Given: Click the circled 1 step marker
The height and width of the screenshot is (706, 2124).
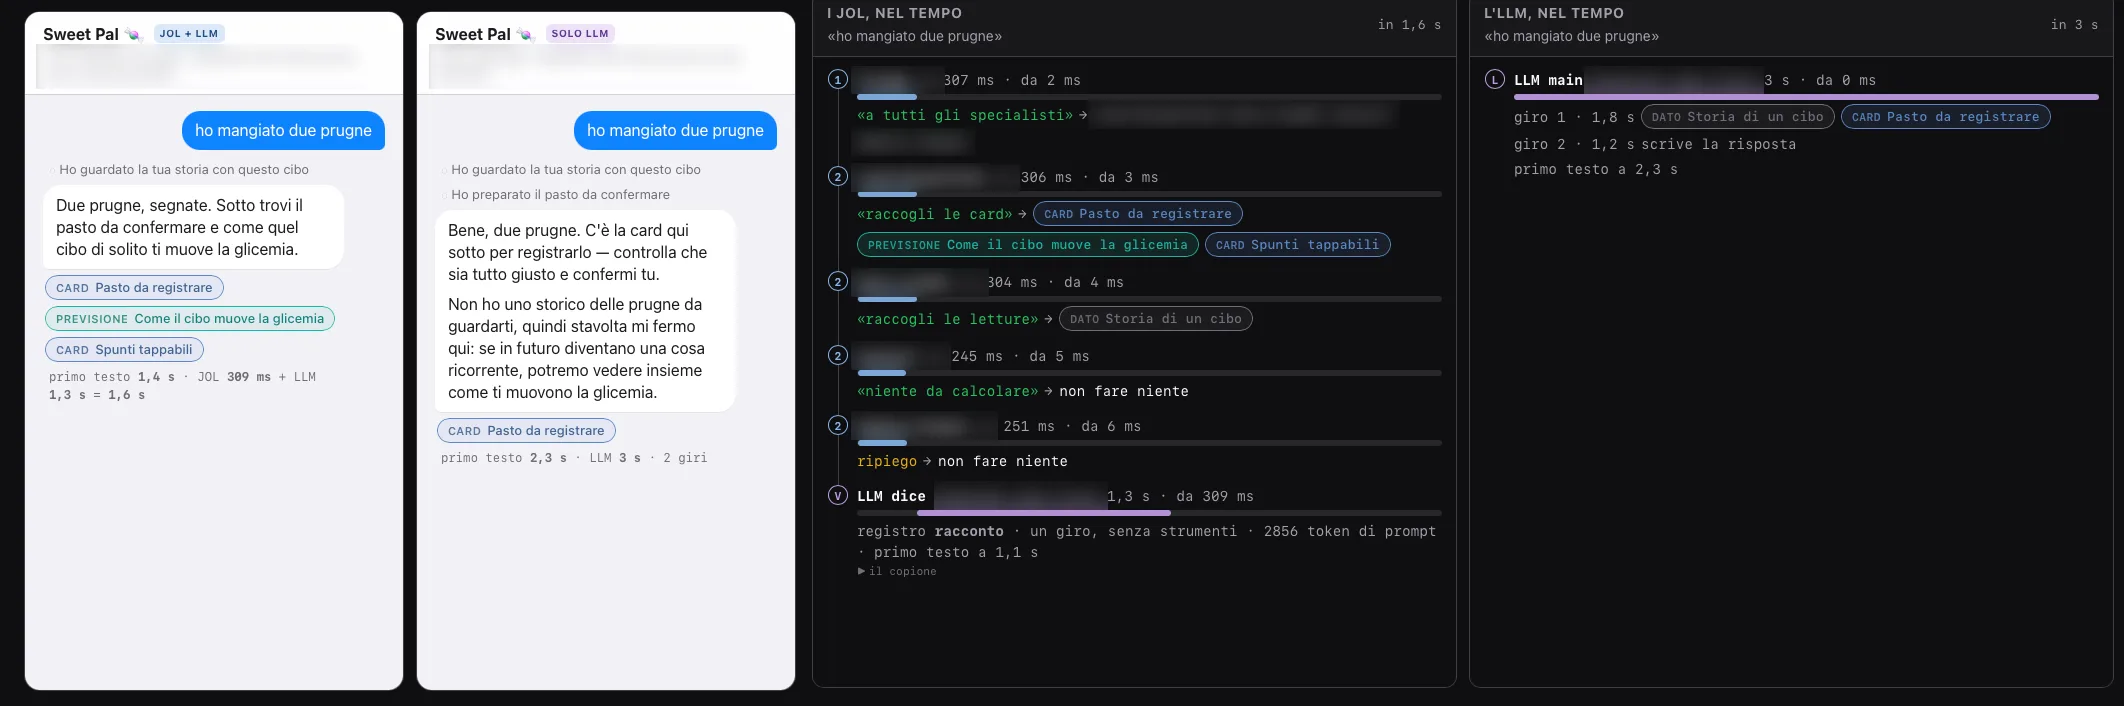Looking at the screenshot, I should pos(838,79).
